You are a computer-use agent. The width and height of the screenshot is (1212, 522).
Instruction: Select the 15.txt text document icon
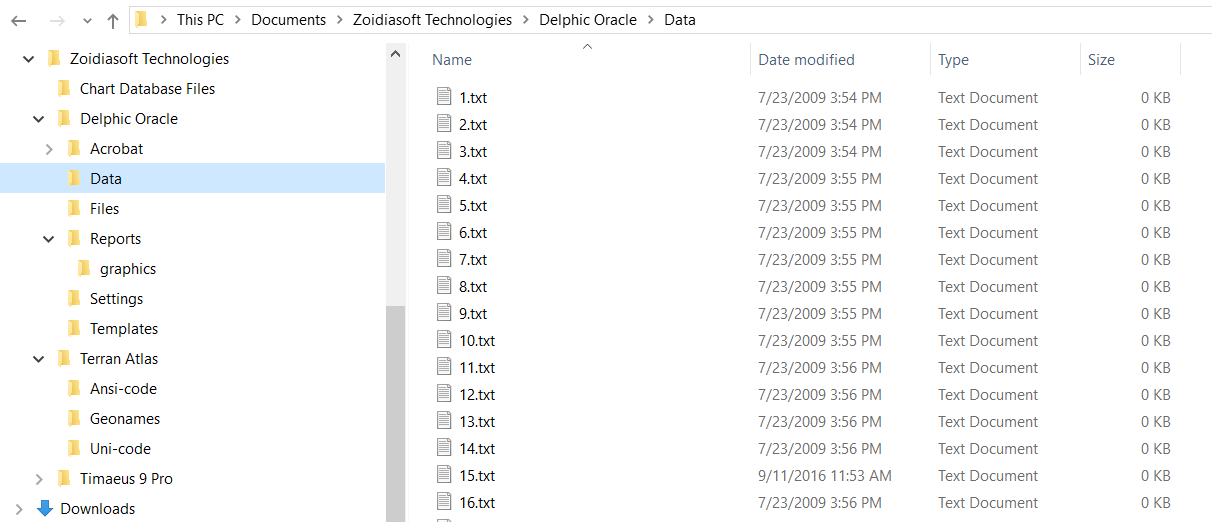pyautogui.click(x=445, y=475)
